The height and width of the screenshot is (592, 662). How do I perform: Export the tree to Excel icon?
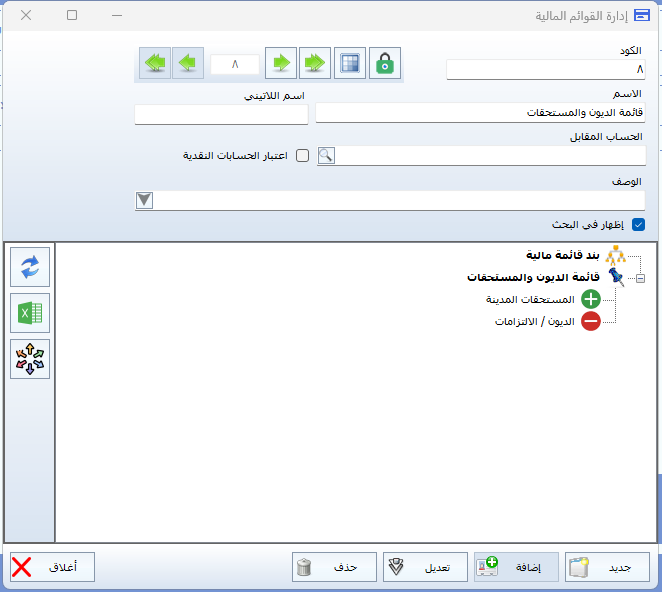[x=30, y=313]
